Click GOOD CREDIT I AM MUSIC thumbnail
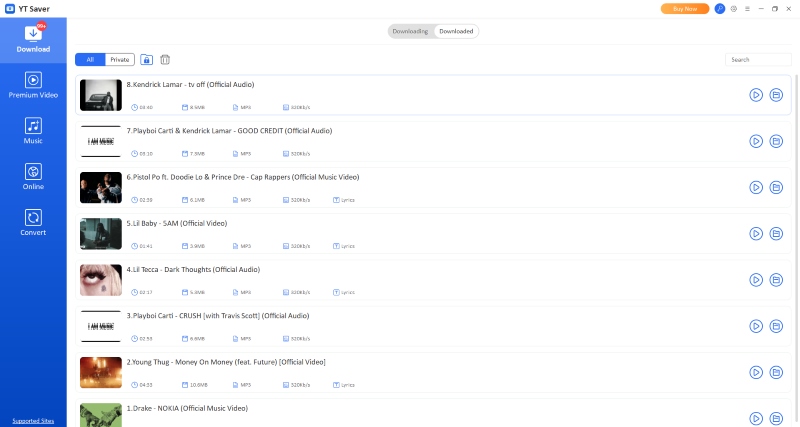Image resolution: width=800 pixels, height=427 pixels. pyautogui.click(x=101, y=141)
